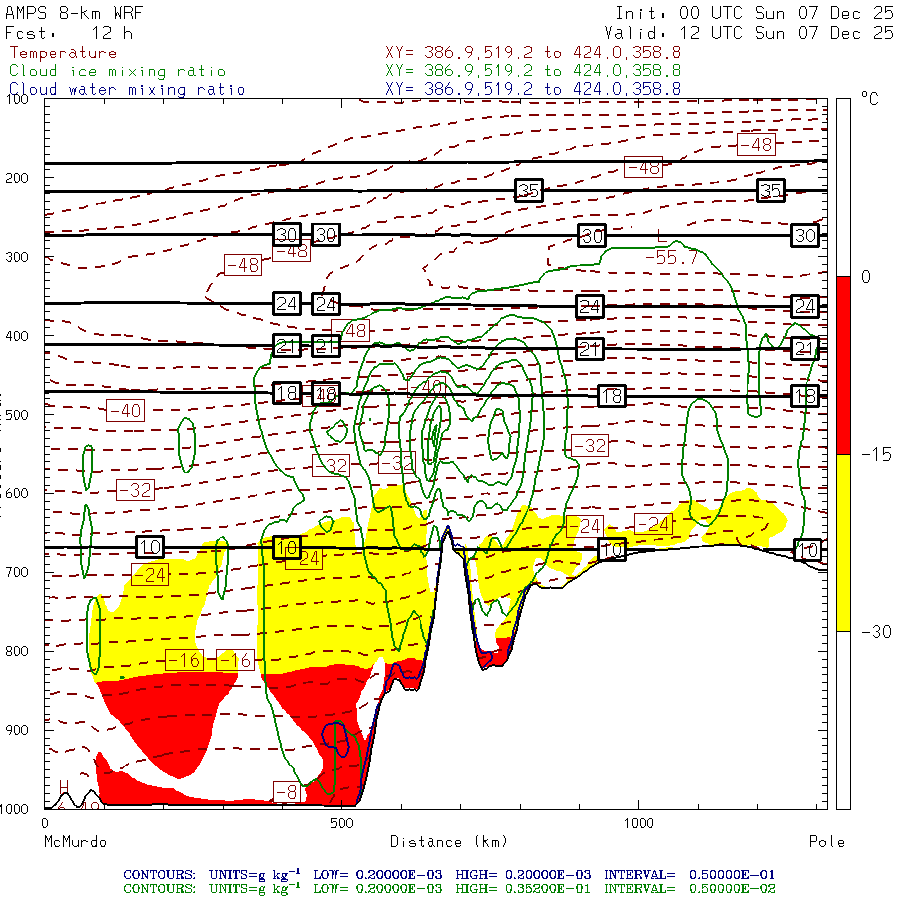This screenshot has height=900, width=900.
Task: Click the '0' colorbar tick label
Action: [866, 277]
